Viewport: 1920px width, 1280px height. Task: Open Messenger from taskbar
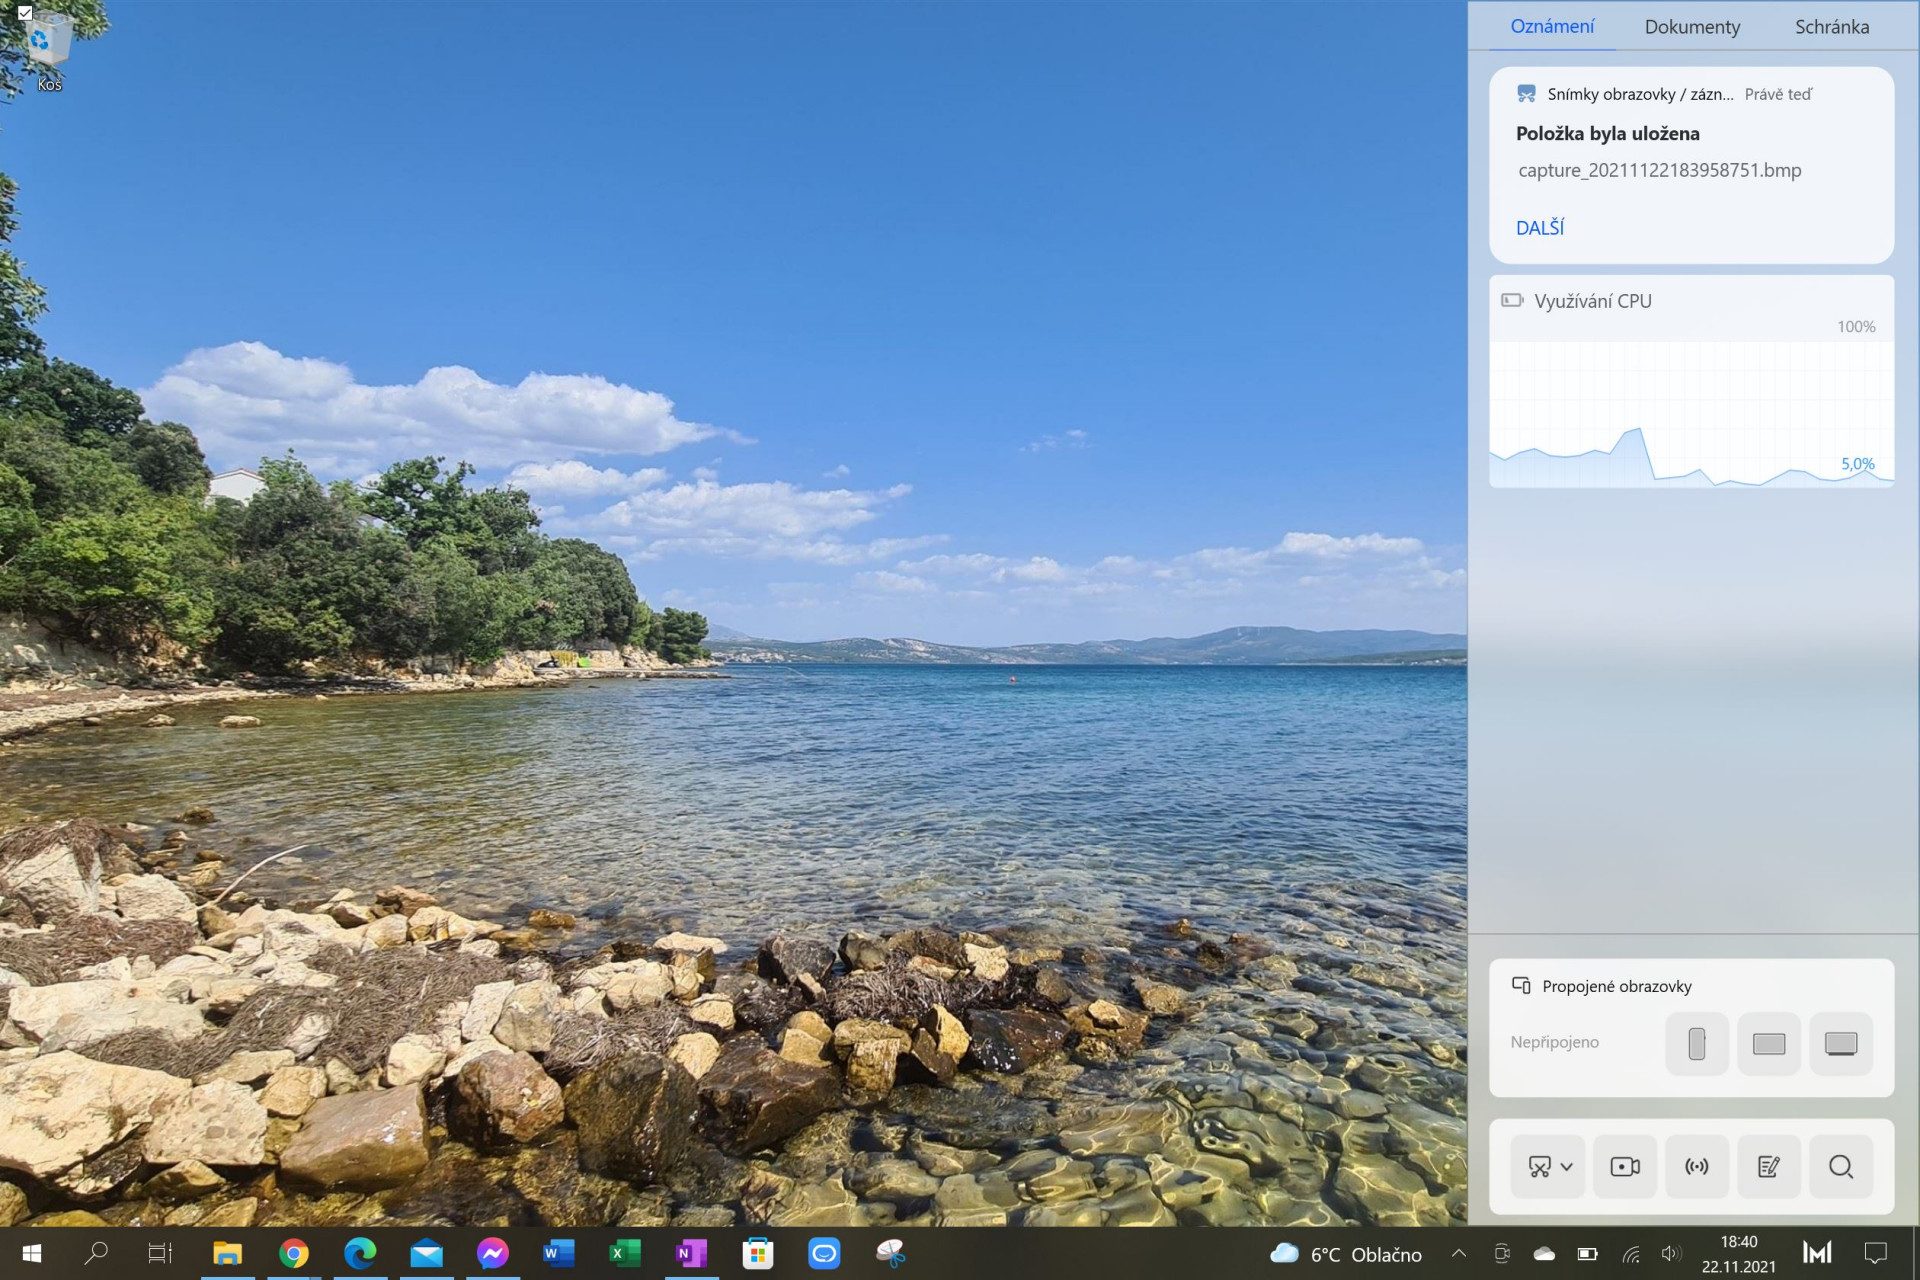pyautogui.click(x=493, y=1253)
